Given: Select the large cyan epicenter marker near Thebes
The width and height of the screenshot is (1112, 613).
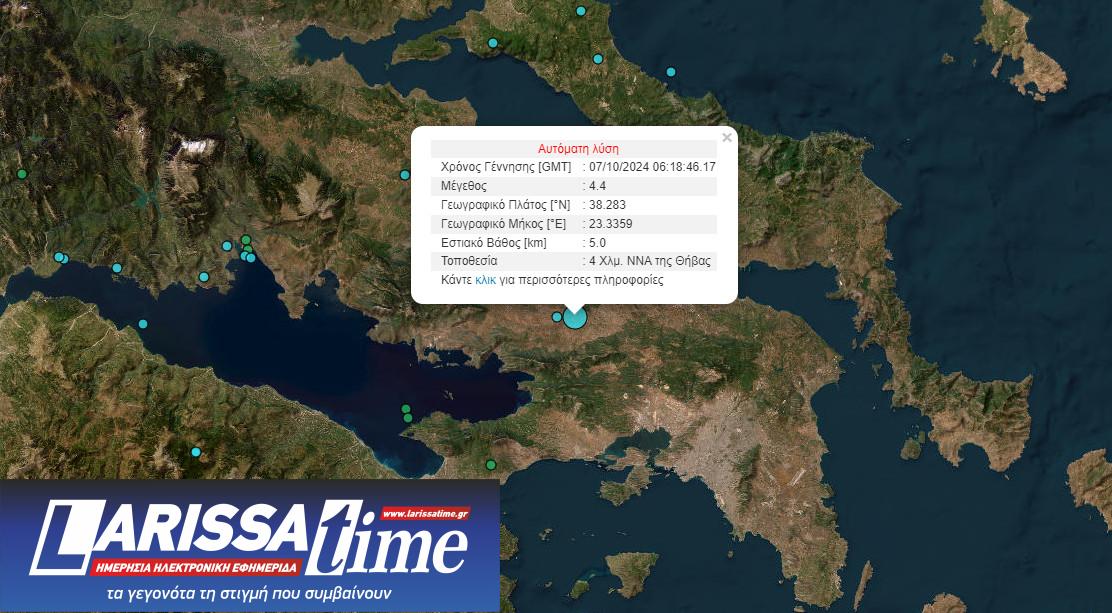Looking at the screenshot, I should pyautogui.click(x=575, y=317).
